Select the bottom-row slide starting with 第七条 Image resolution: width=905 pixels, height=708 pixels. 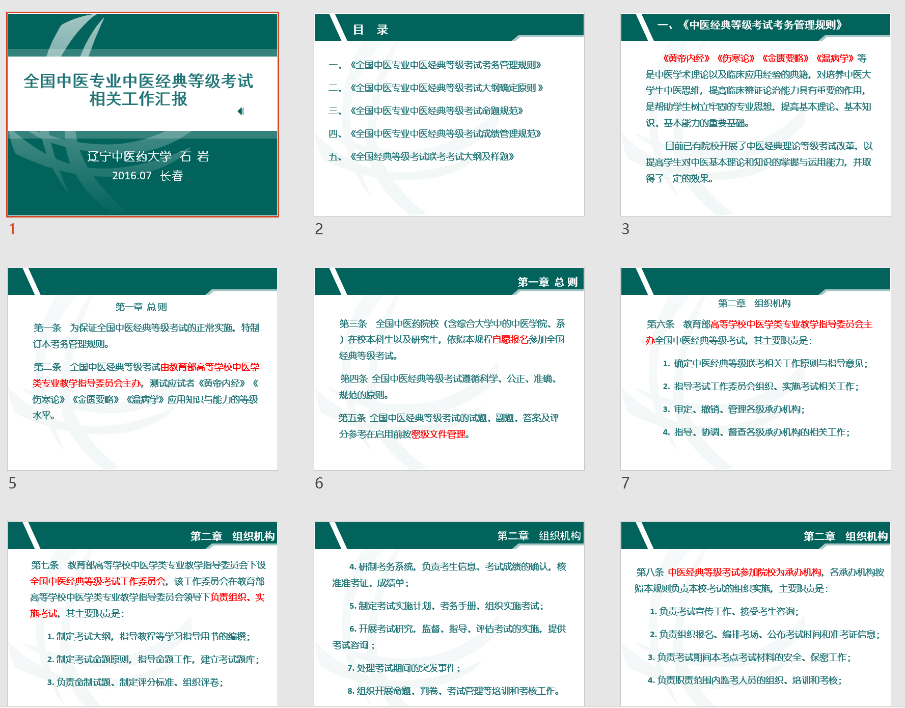143,614
